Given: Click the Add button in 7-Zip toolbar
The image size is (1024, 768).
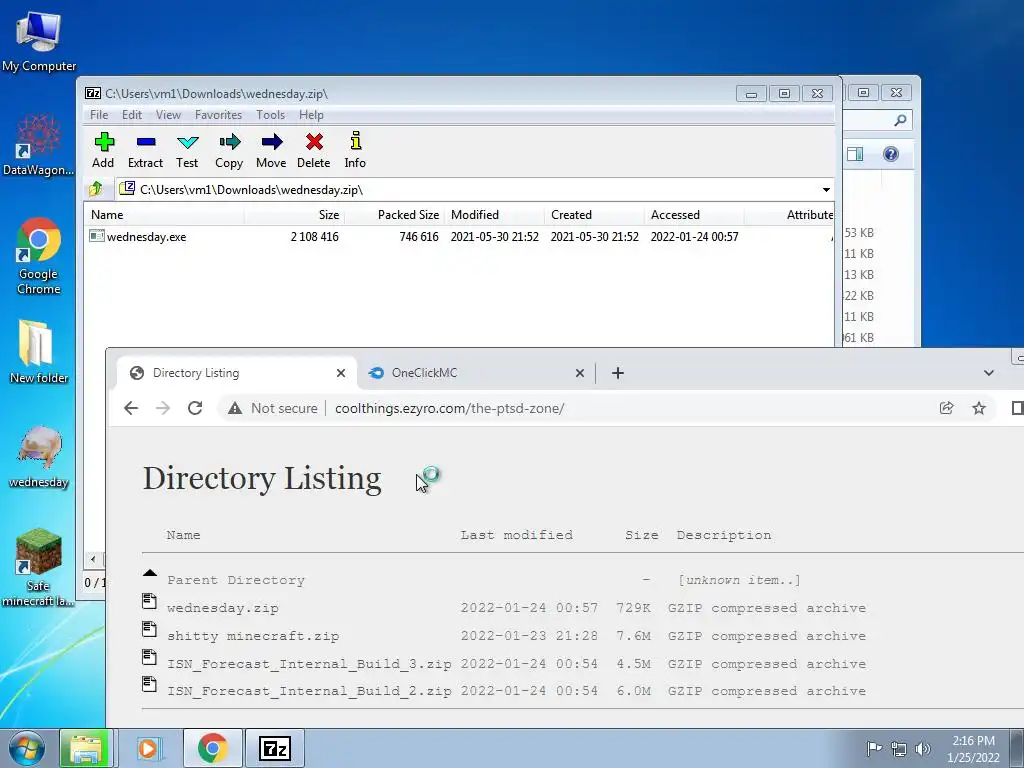Looking at the screenshot, I should click(x=103, y=150).
